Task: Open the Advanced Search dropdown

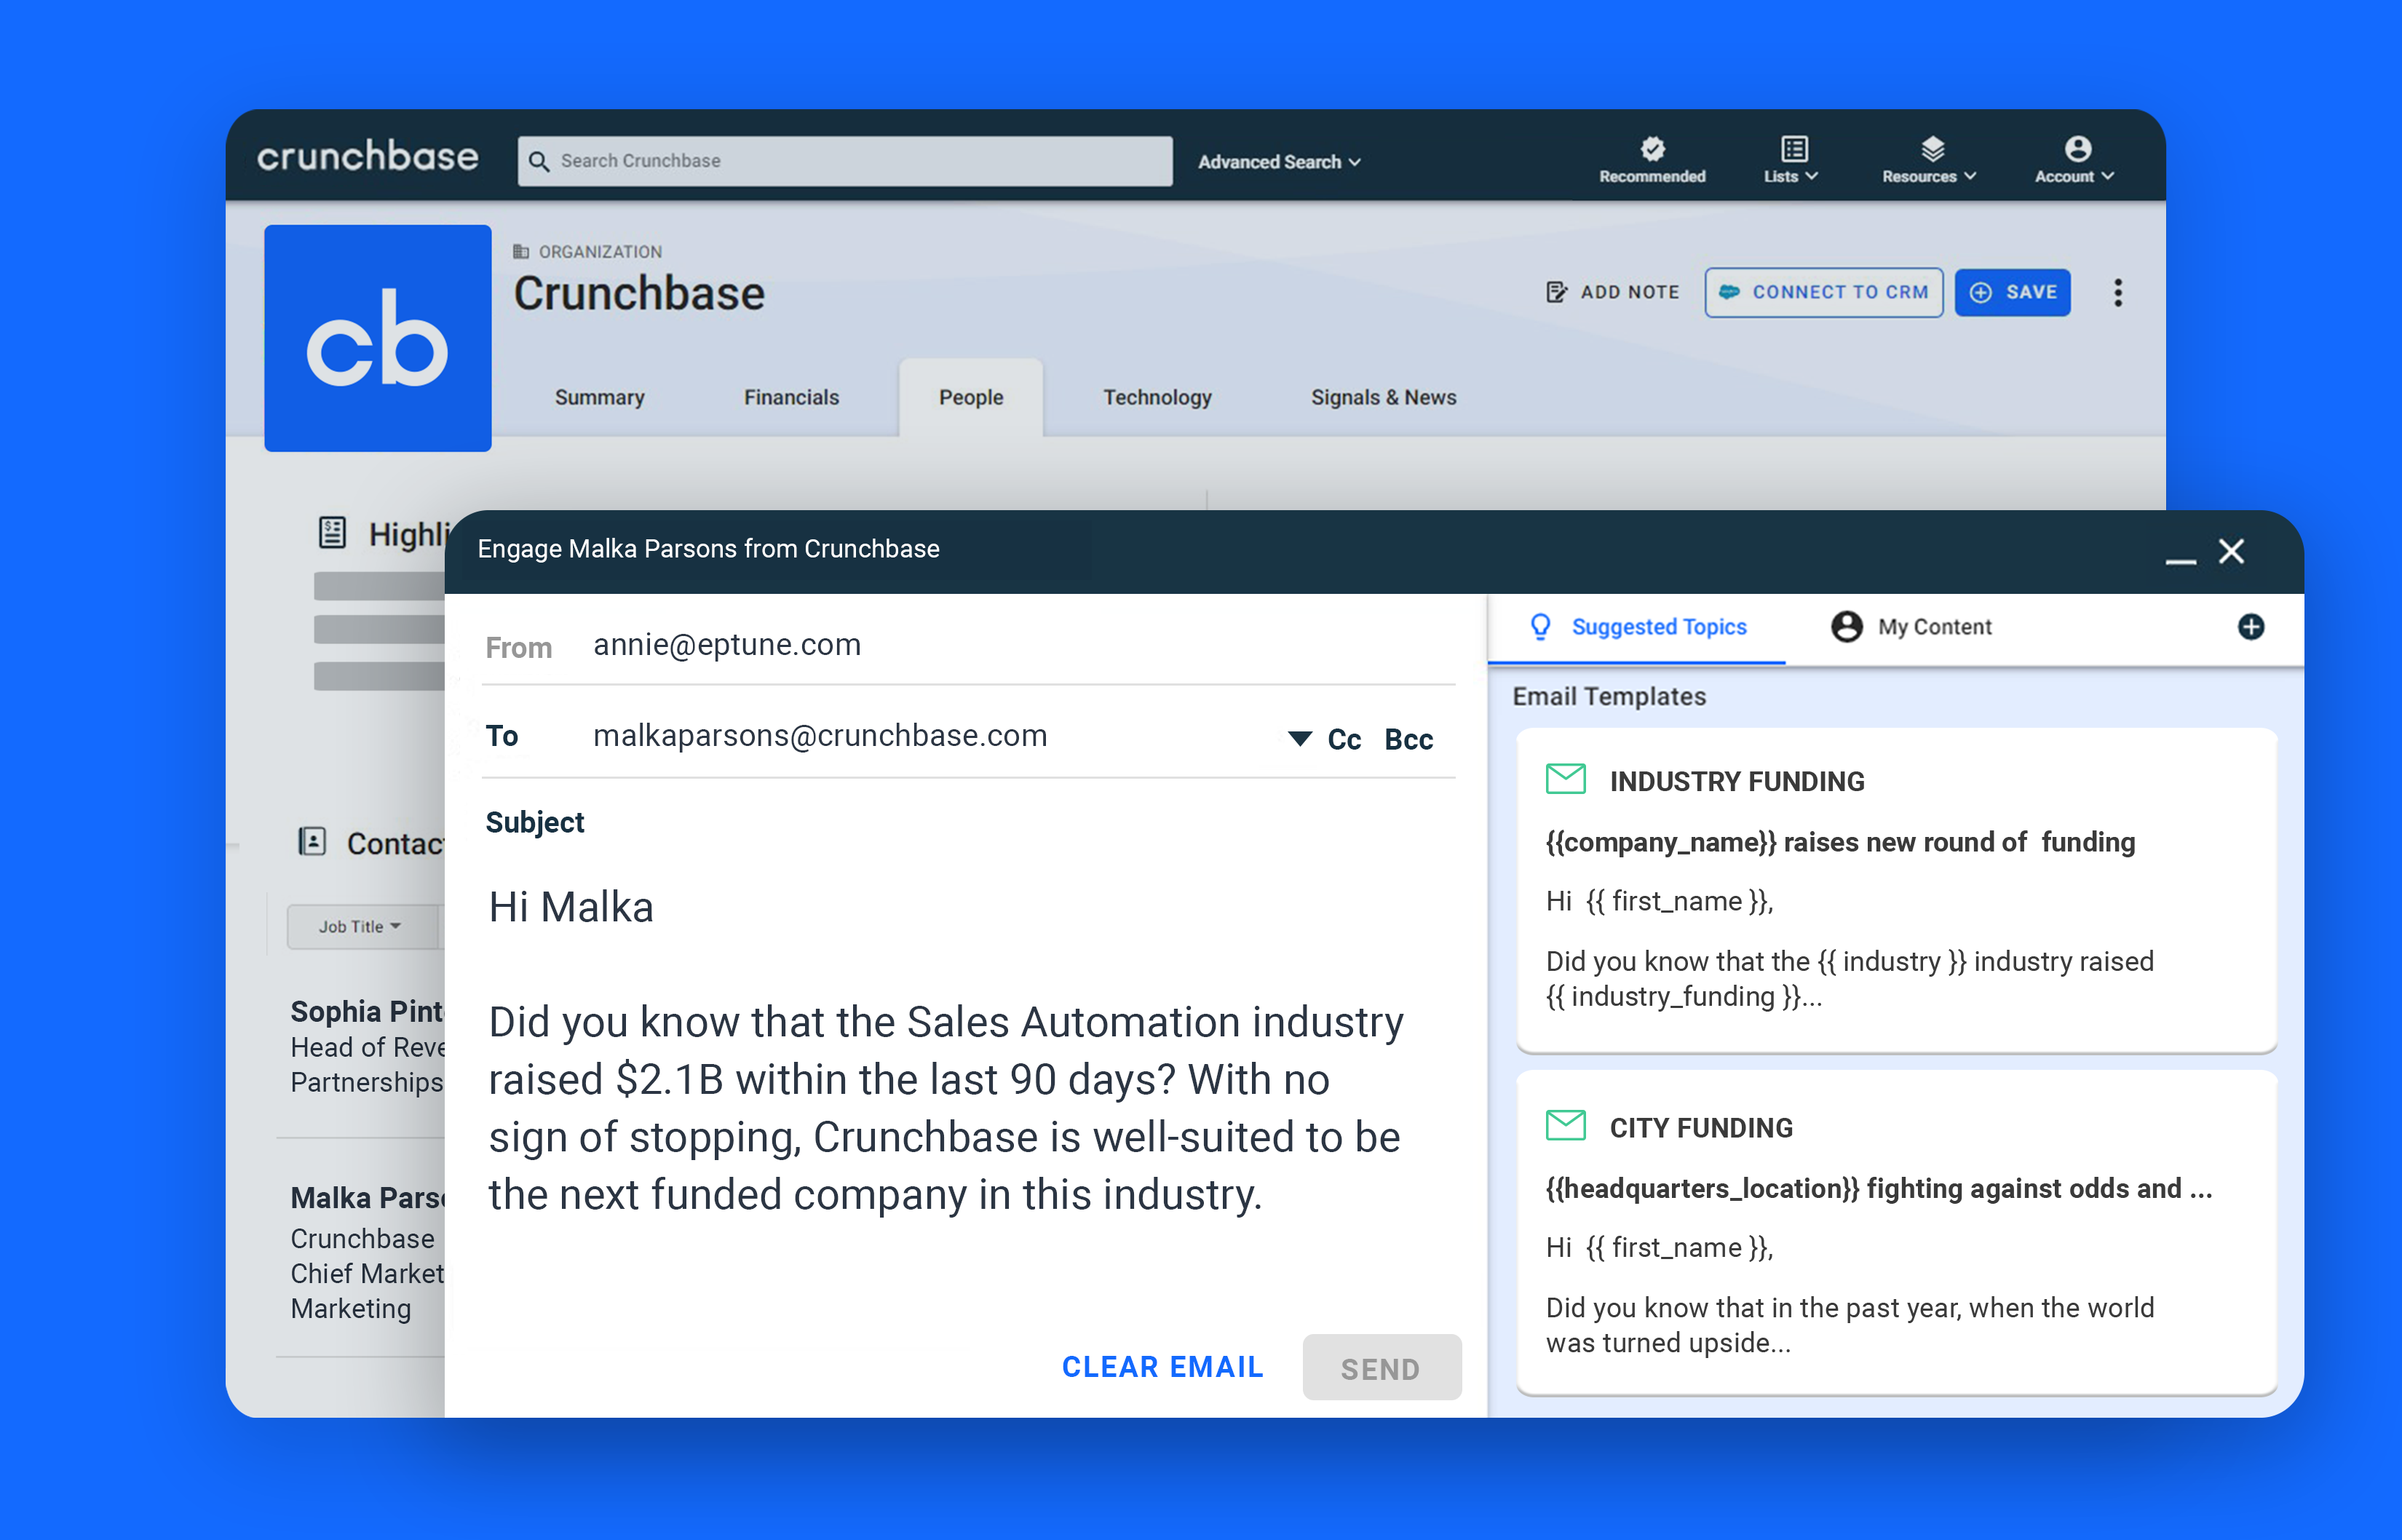Action: click(1279, 162)
